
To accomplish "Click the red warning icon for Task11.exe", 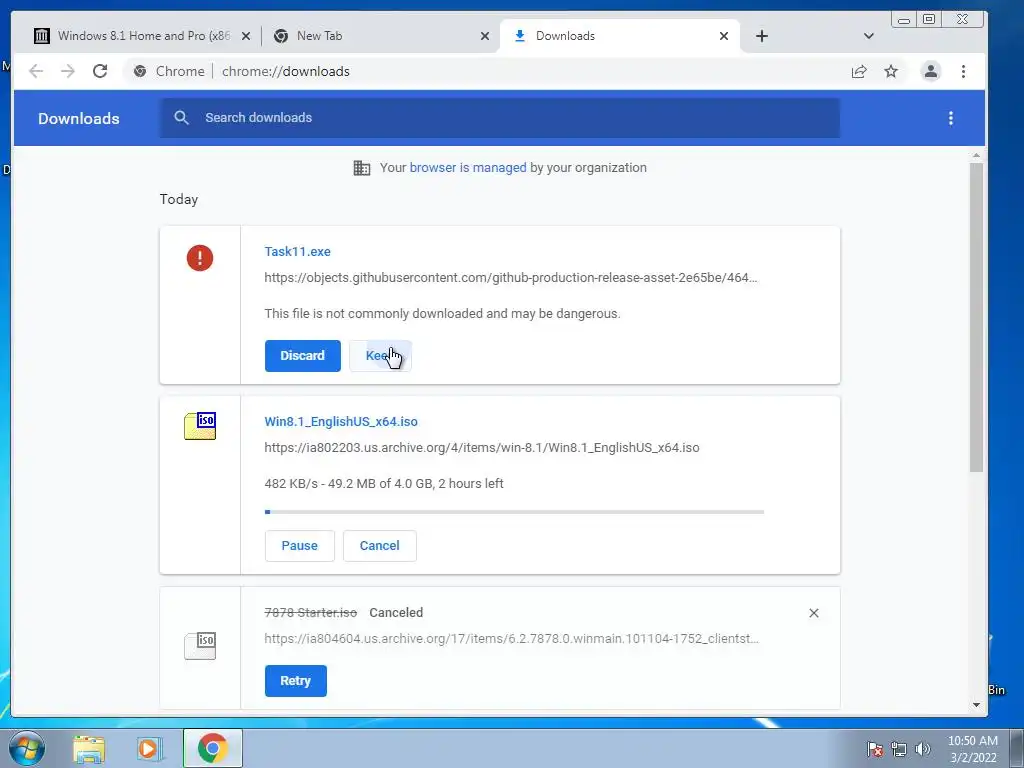I will click(200, 258).
